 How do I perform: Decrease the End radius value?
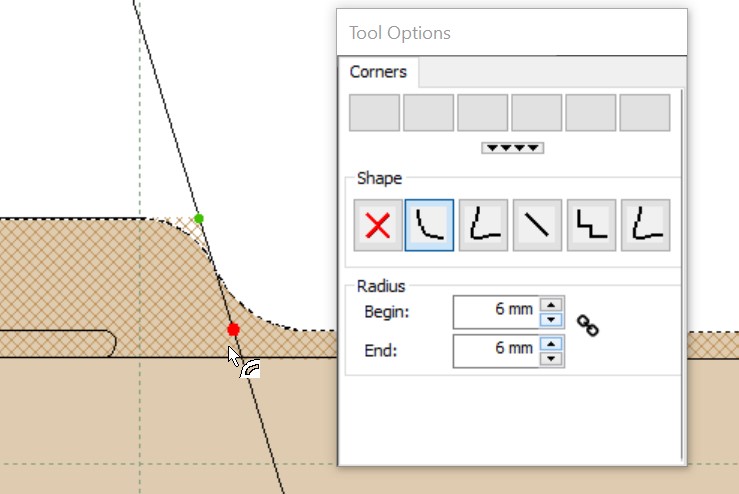point(551,359)
